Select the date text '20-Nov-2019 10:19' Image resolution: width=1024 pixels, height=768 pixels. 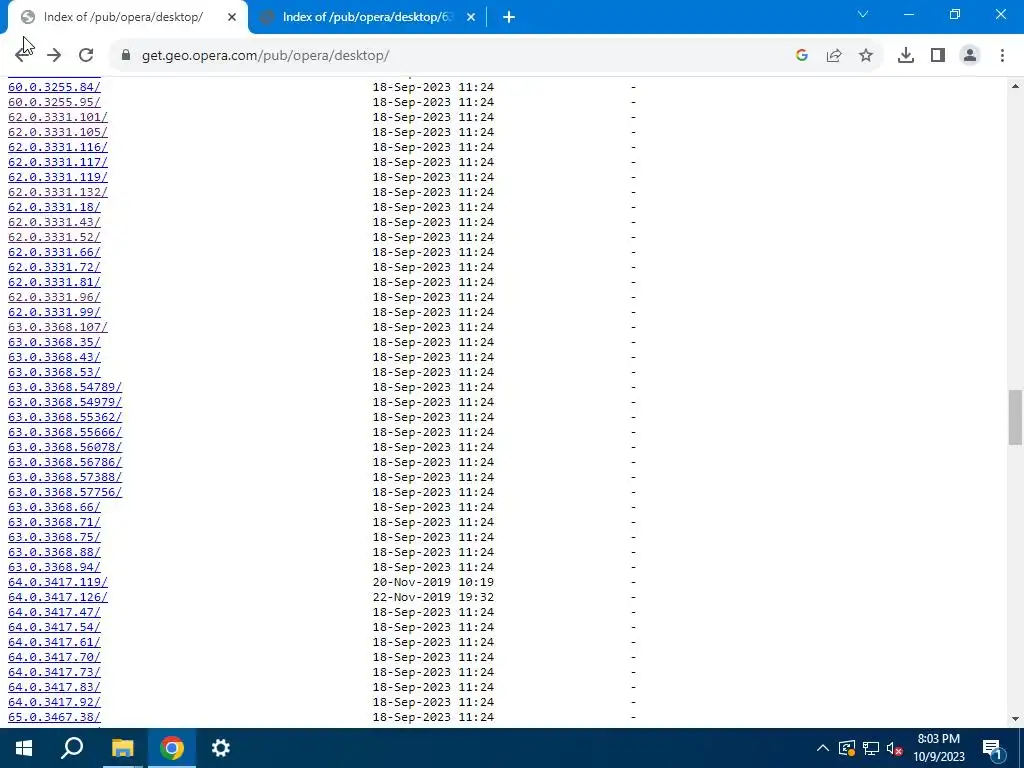point(433,583)
